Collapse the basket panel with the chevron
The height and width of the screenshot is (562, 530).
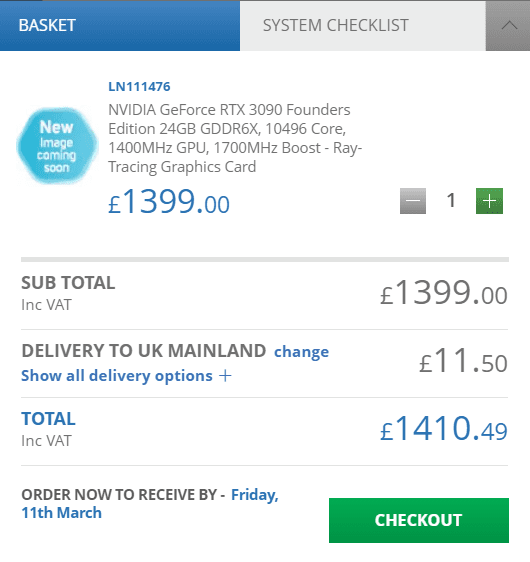pos(508,25)
